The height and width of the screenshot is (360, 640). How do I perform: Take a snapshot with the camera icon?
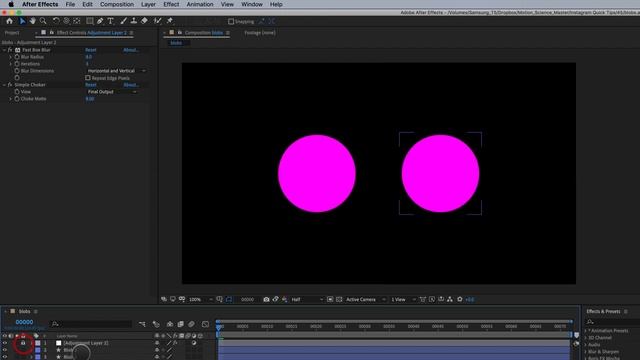pos(266,299)
